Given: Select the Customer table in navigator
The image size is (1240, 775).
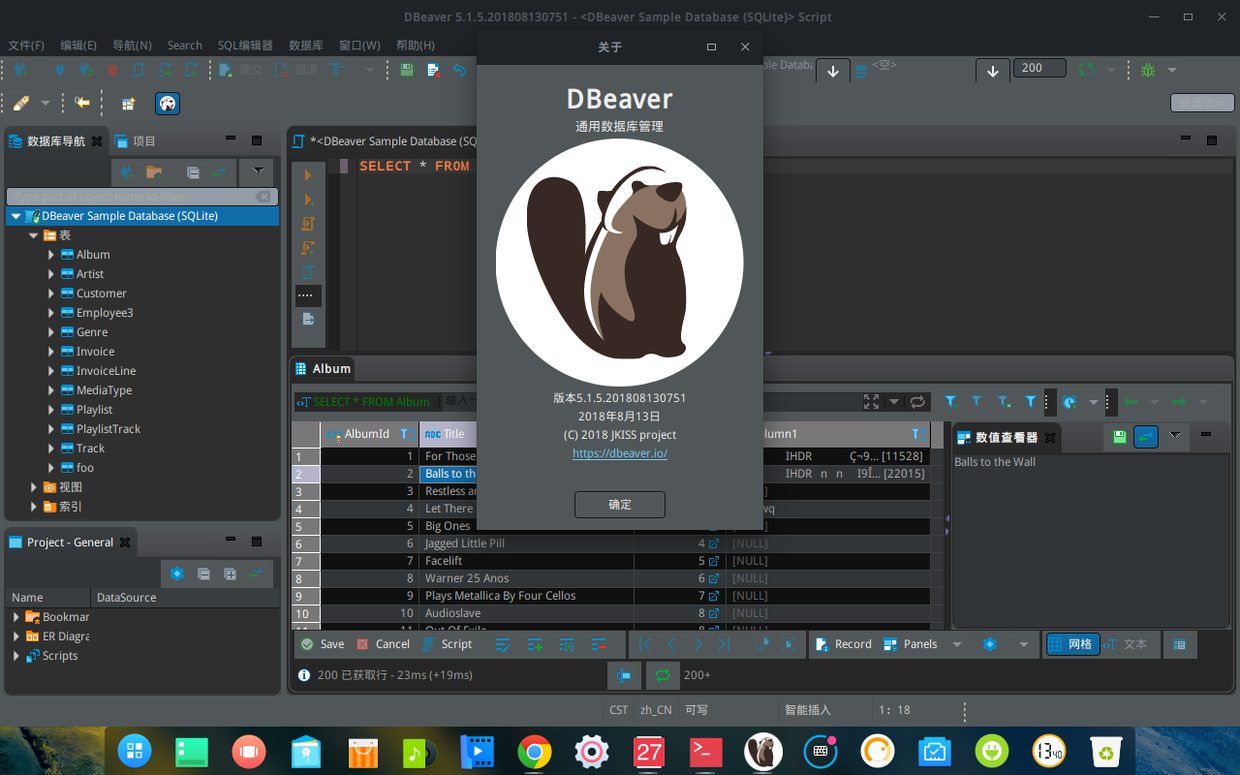Looking at the screenshot, I should click(101, 293).
